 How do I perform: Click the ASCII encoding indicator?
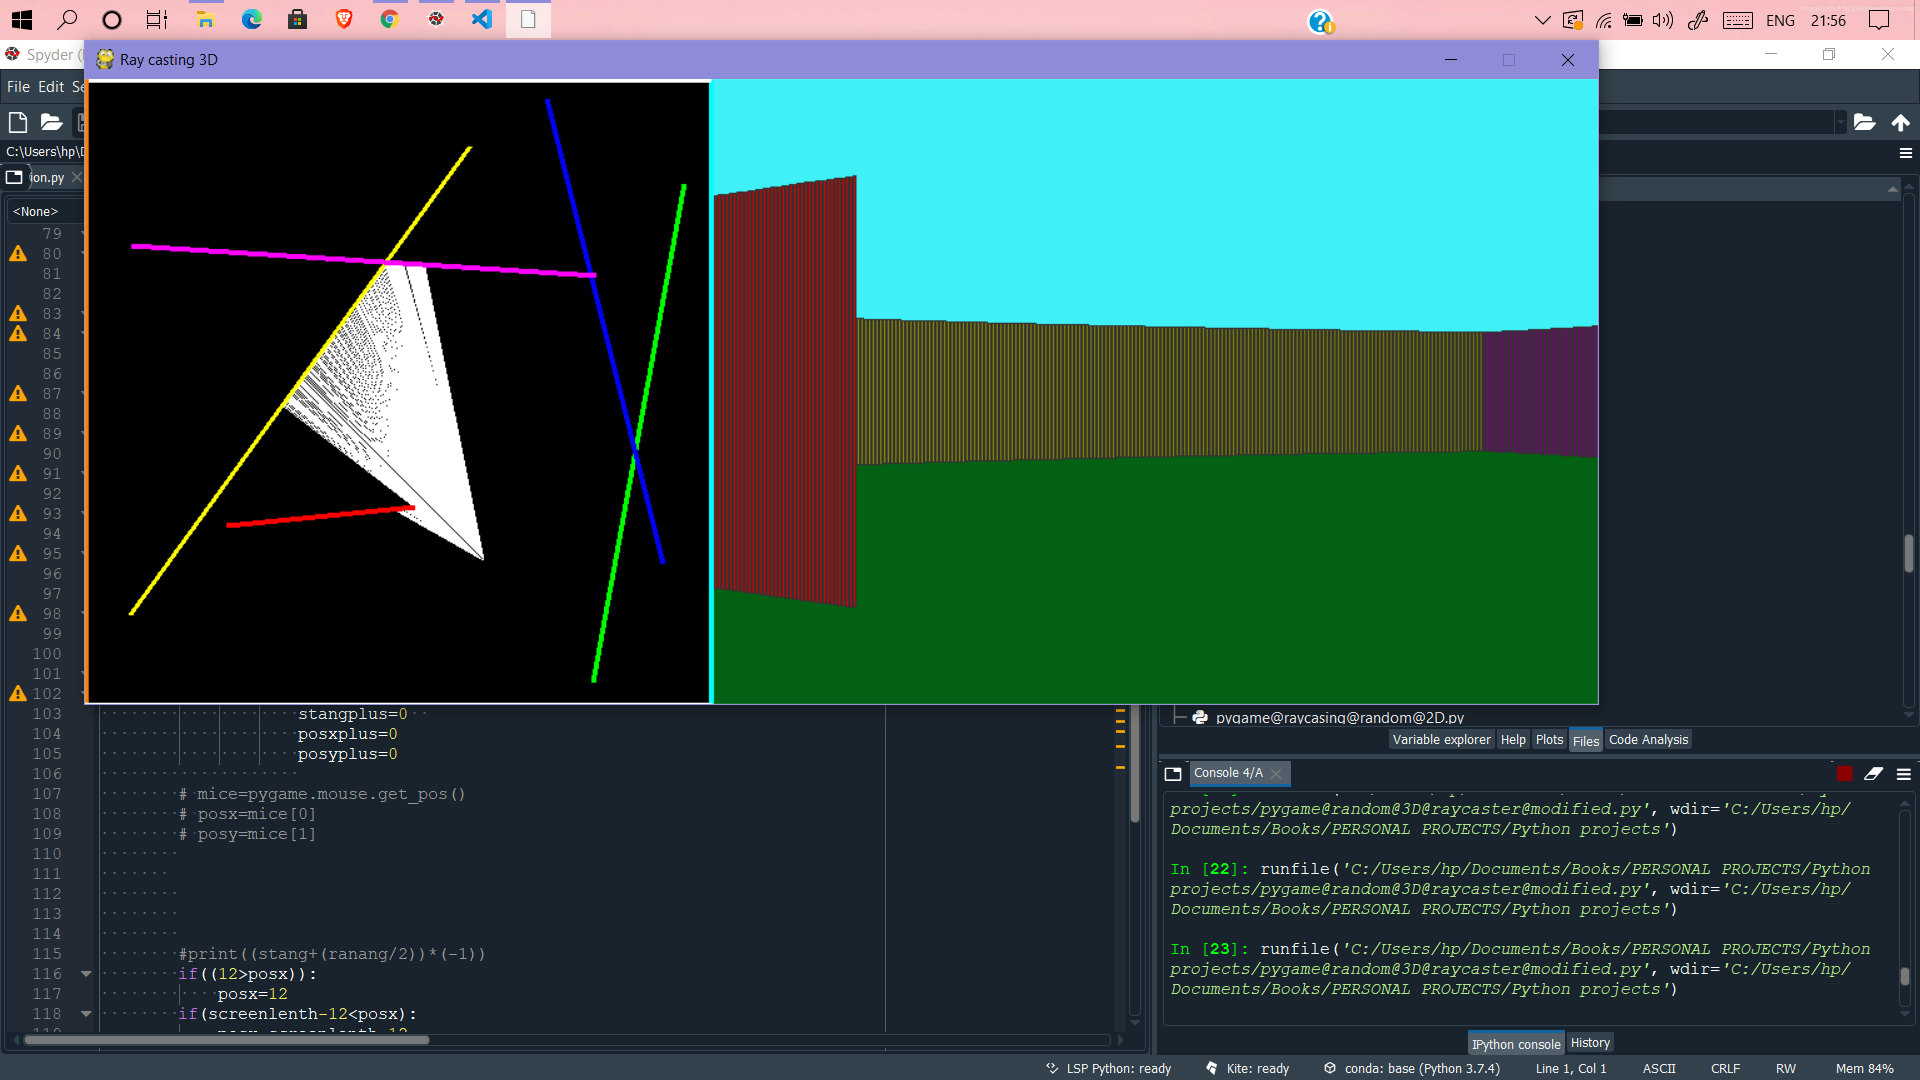1659,1068
